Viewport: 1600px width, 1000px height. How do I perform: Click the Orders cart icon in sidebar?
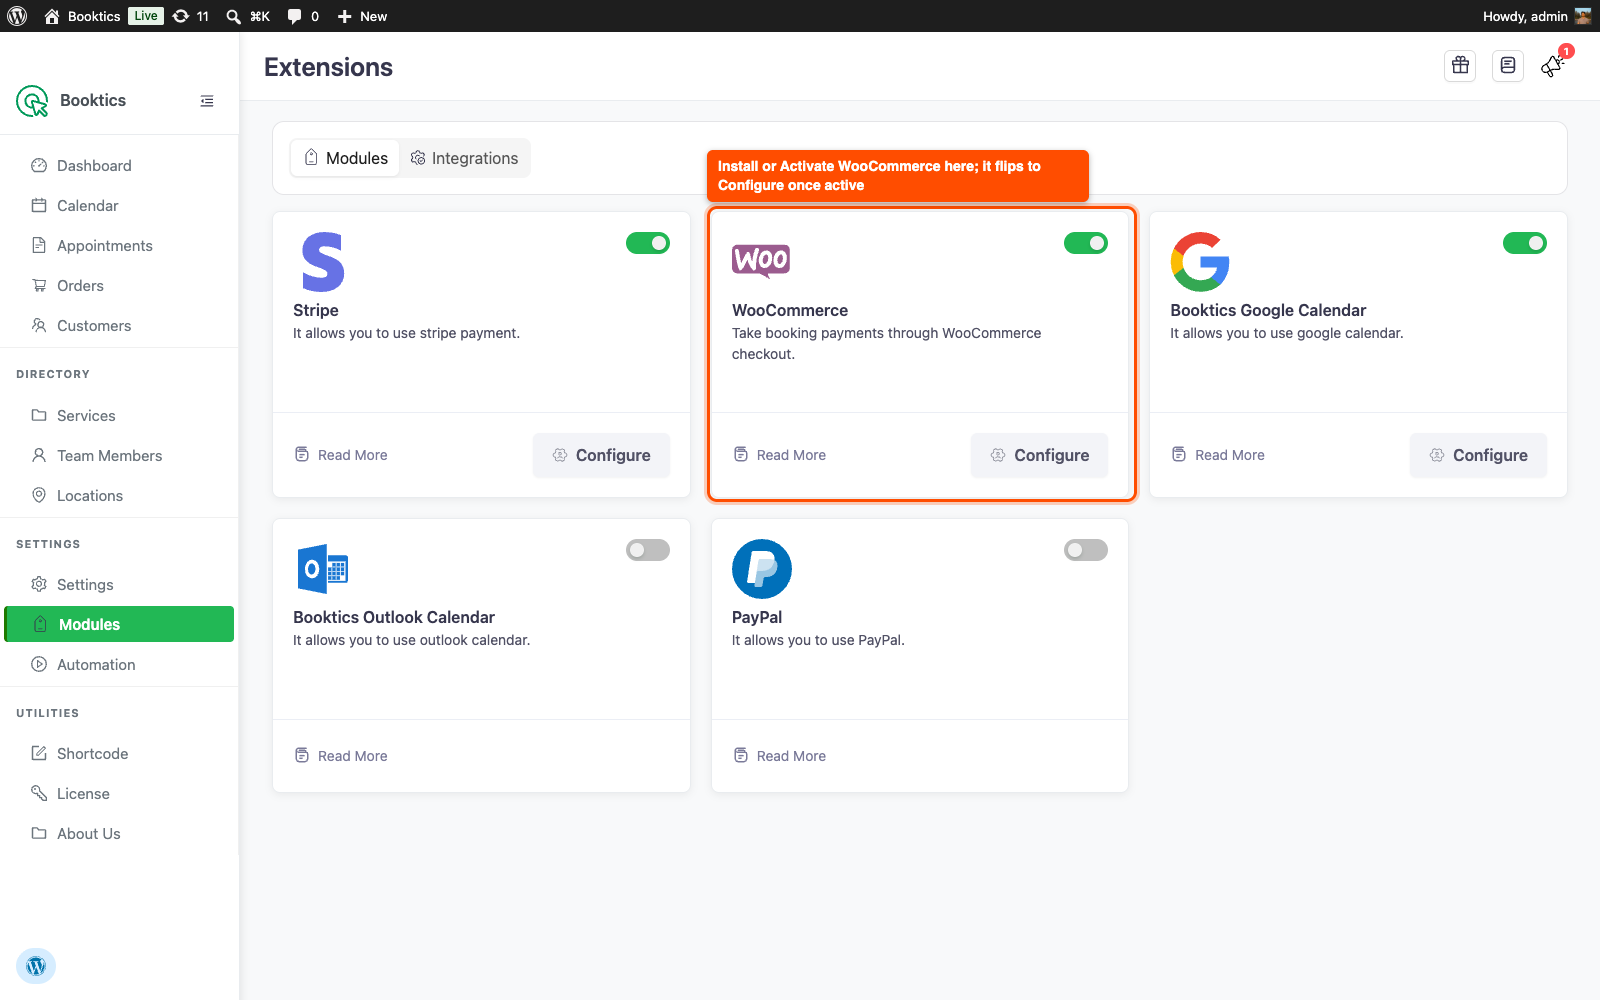(39, 285)
